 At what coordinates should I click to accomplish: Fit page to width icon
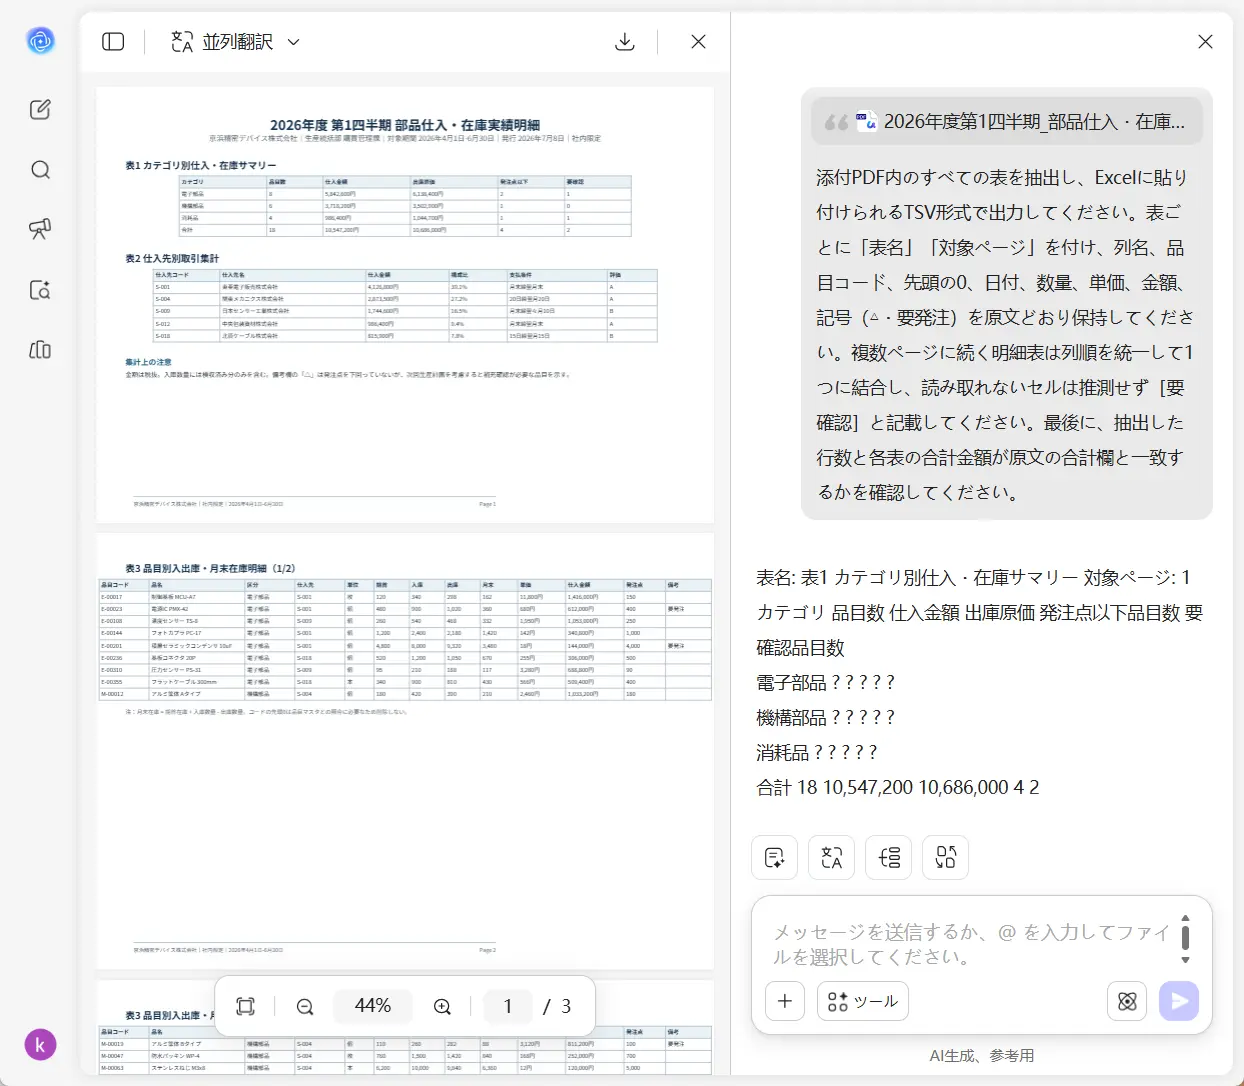246,1007
